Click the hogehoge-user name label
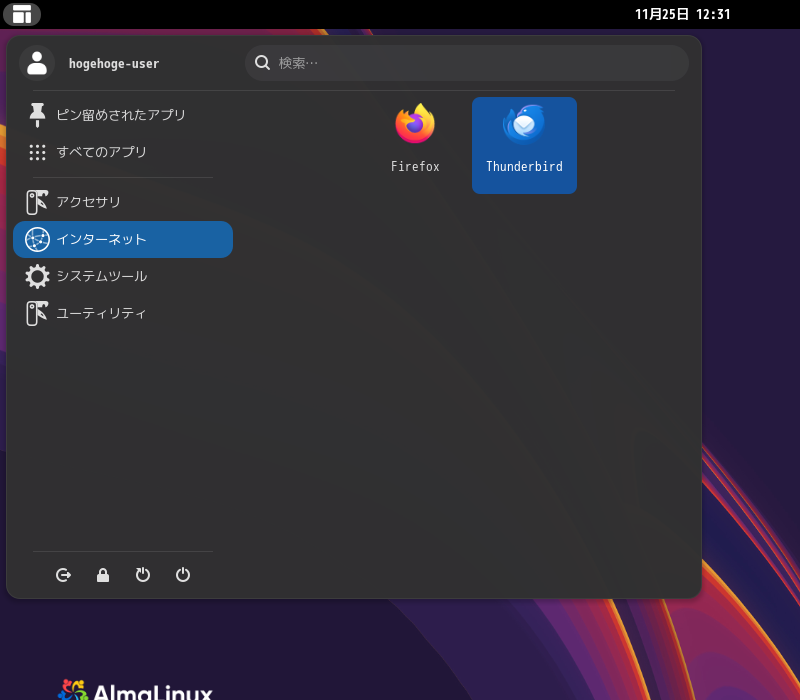Viewport: 800px width, 700px height. tap(114, 64)
